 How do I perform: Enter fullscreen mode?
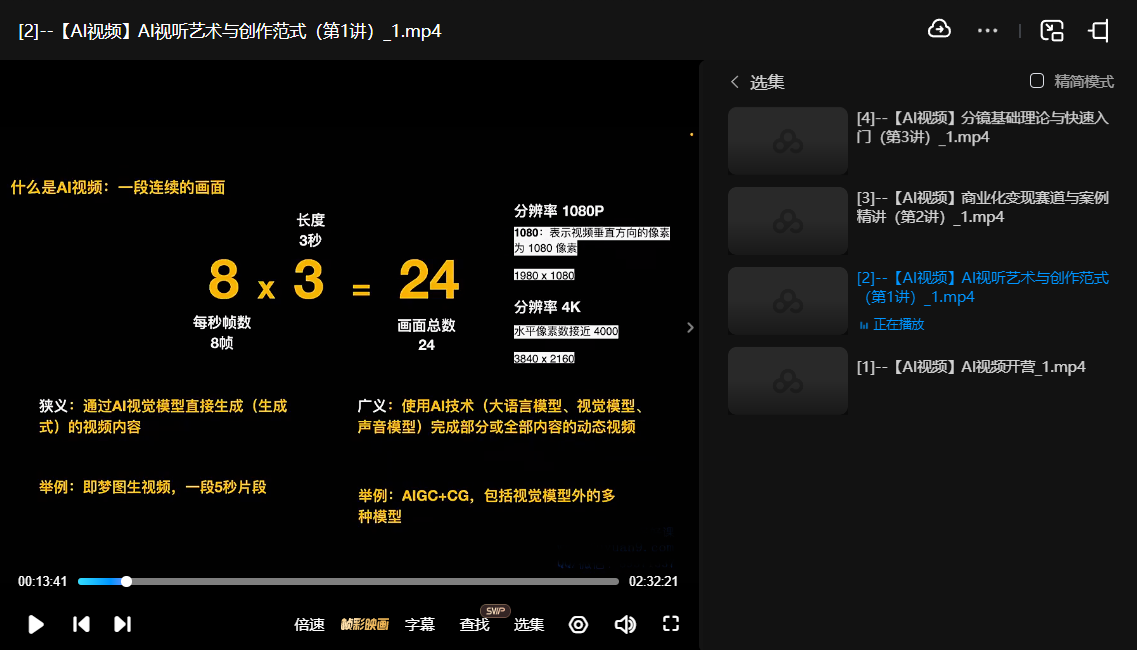point(671,624)
